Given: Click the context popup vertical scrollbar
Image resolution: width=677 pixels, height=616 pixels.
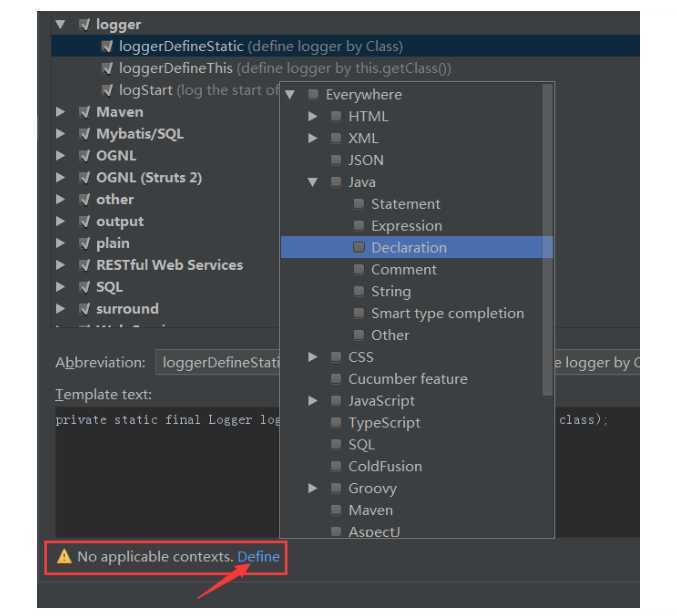Looking at the screenshot, I should point(547,240).
